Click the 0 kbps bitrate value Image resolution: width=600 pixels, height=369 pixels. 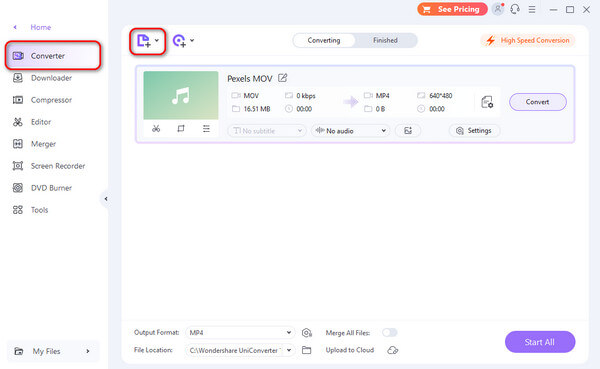306,96
